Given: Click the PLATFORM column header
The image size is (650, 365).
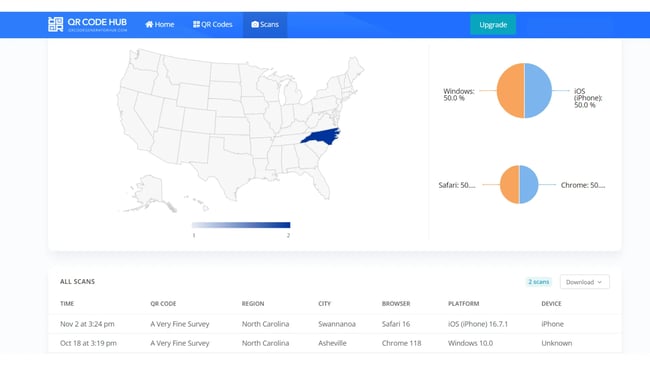Looking at the screenshot, I should click(x=463, y=304).
